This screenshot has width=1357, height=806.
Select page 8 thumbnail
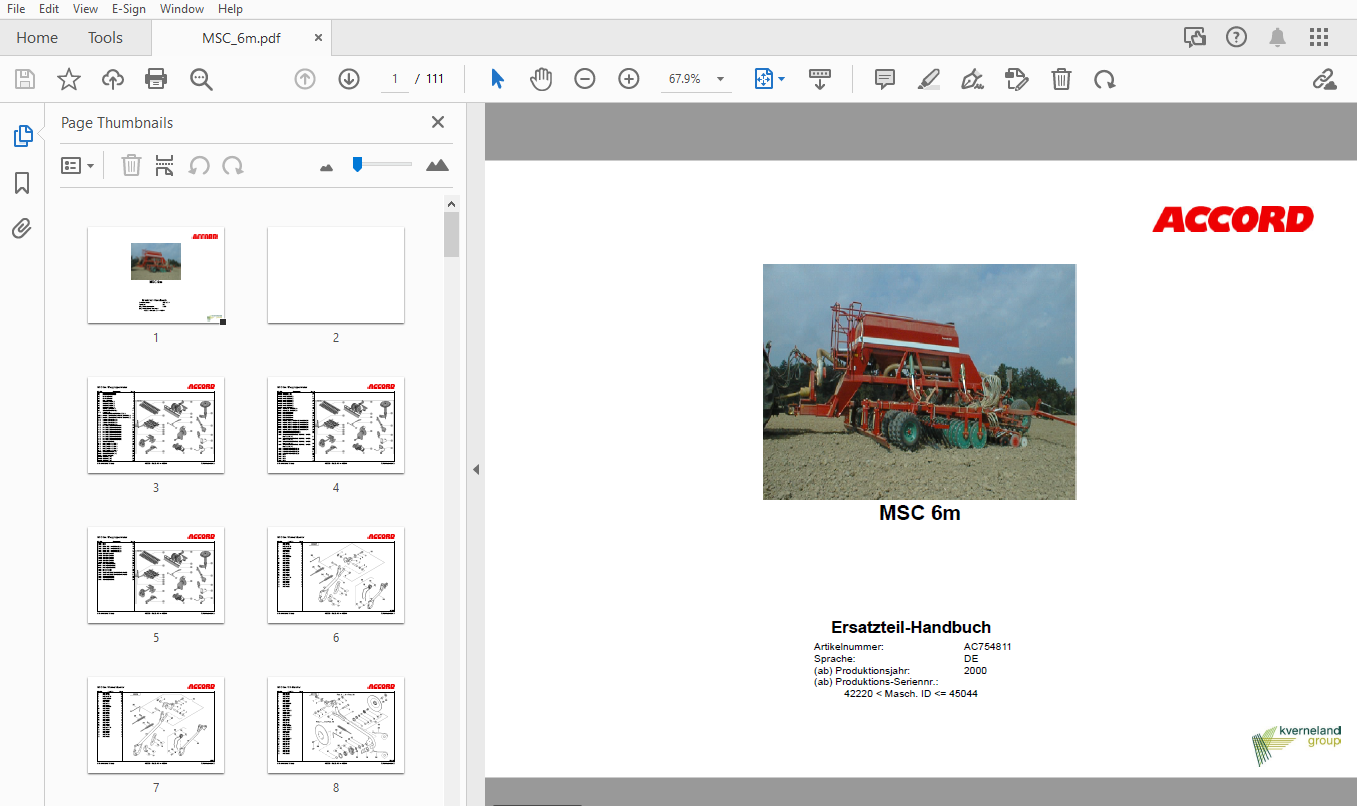(336, 725)
